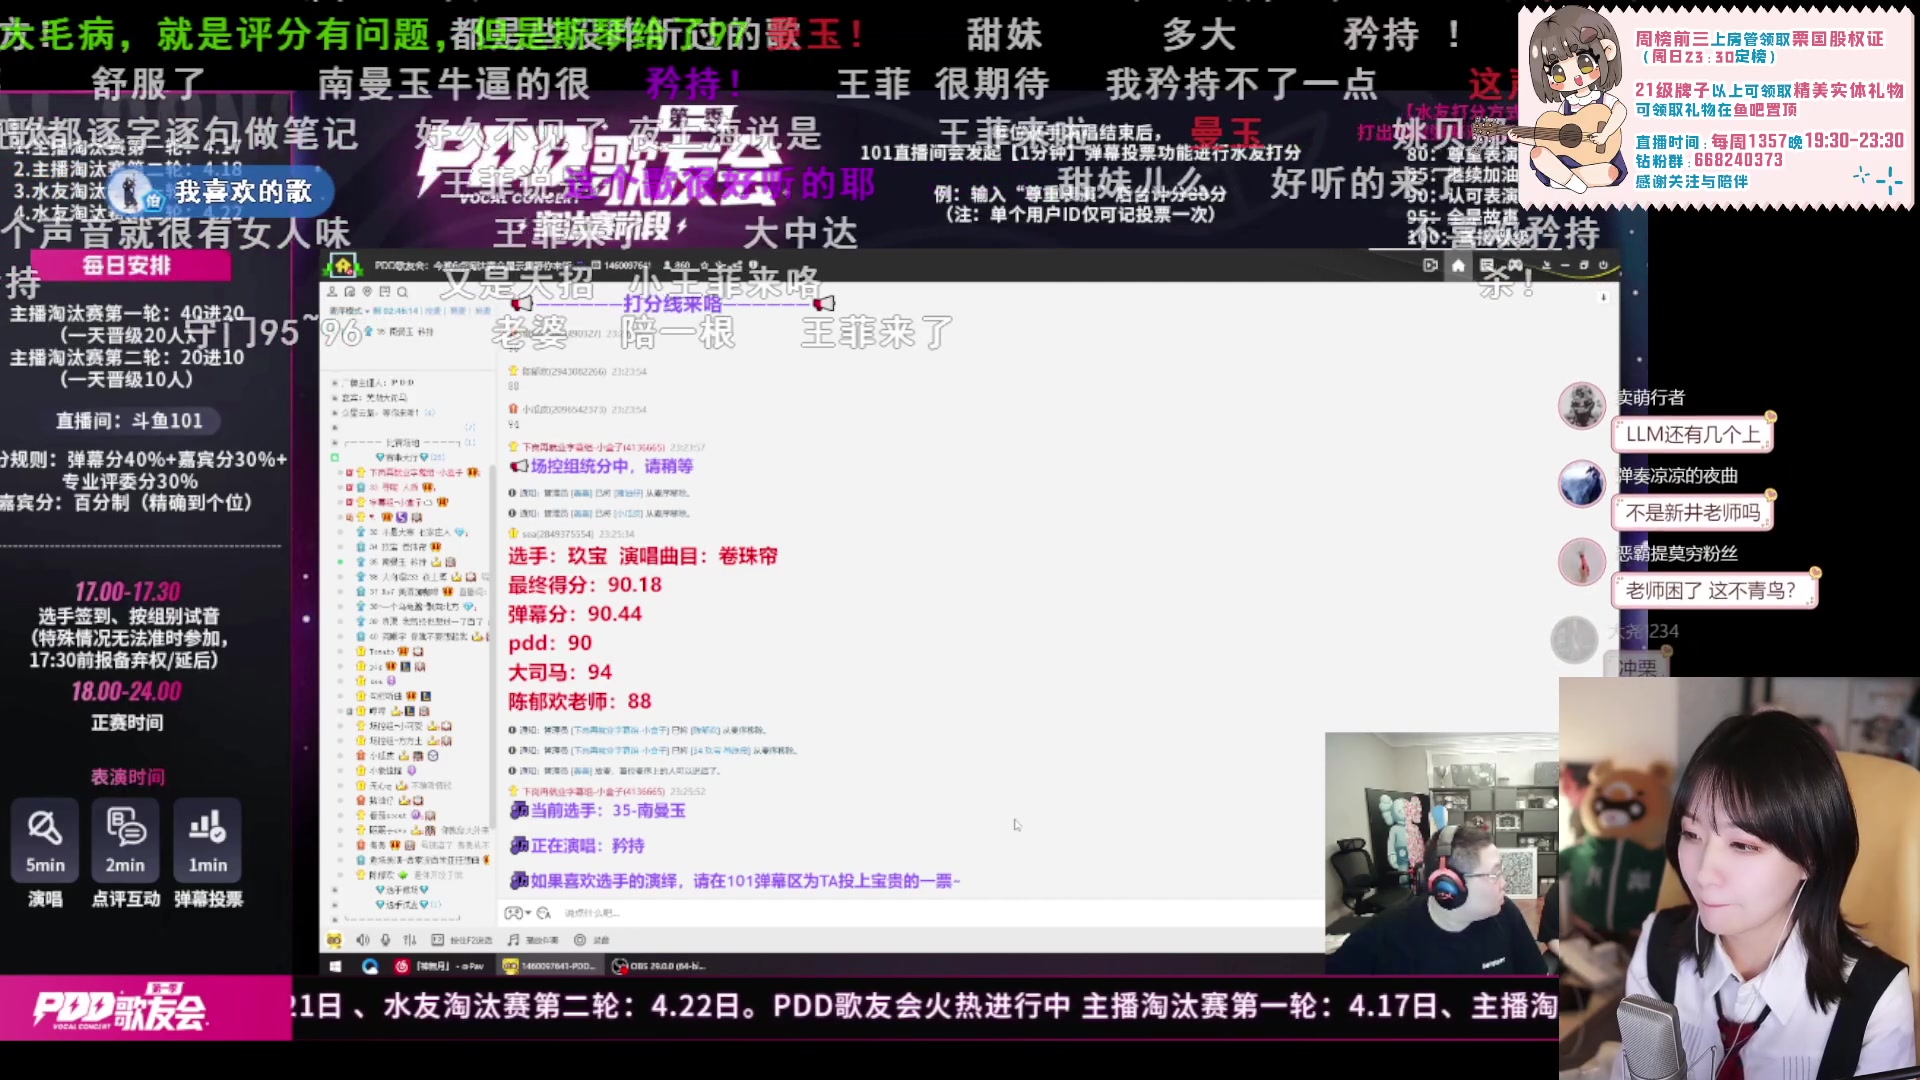The height and width of the screenshot is (1080, 1920).
Task: Click the YY home logo icon in title bar
Action: (x=343, y=266)
